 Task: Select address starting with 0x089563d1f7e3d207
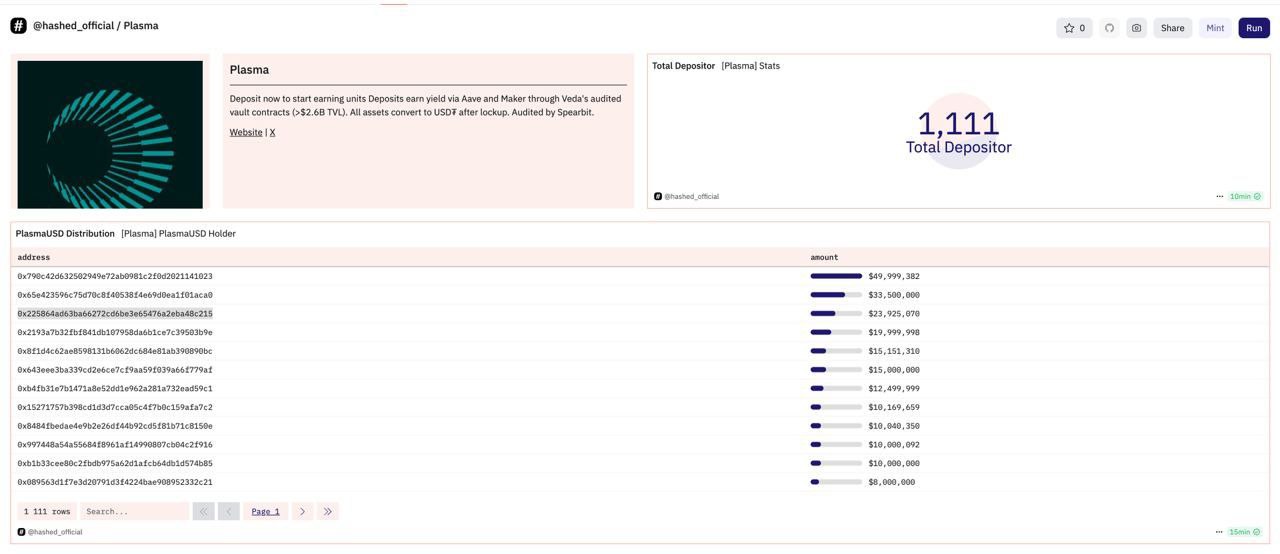pos(115,482)
